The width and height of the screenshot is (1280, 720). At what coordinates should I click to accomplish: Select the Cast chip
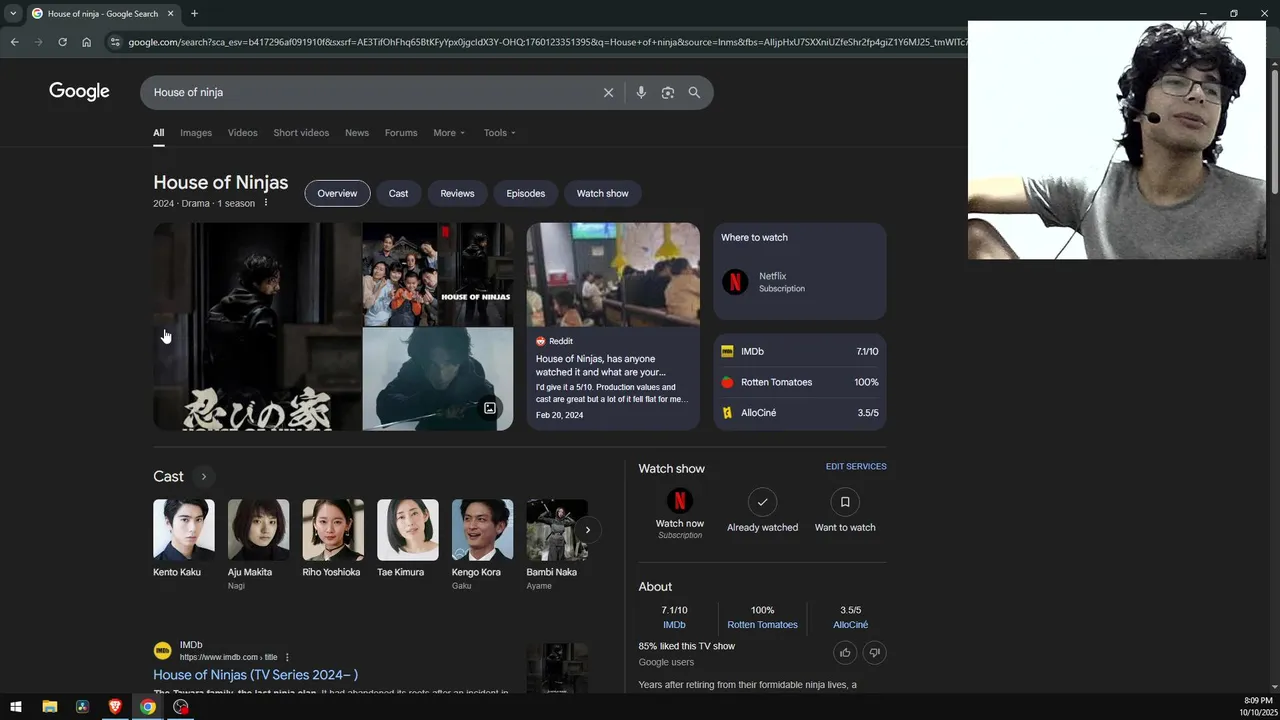(398, 193)
